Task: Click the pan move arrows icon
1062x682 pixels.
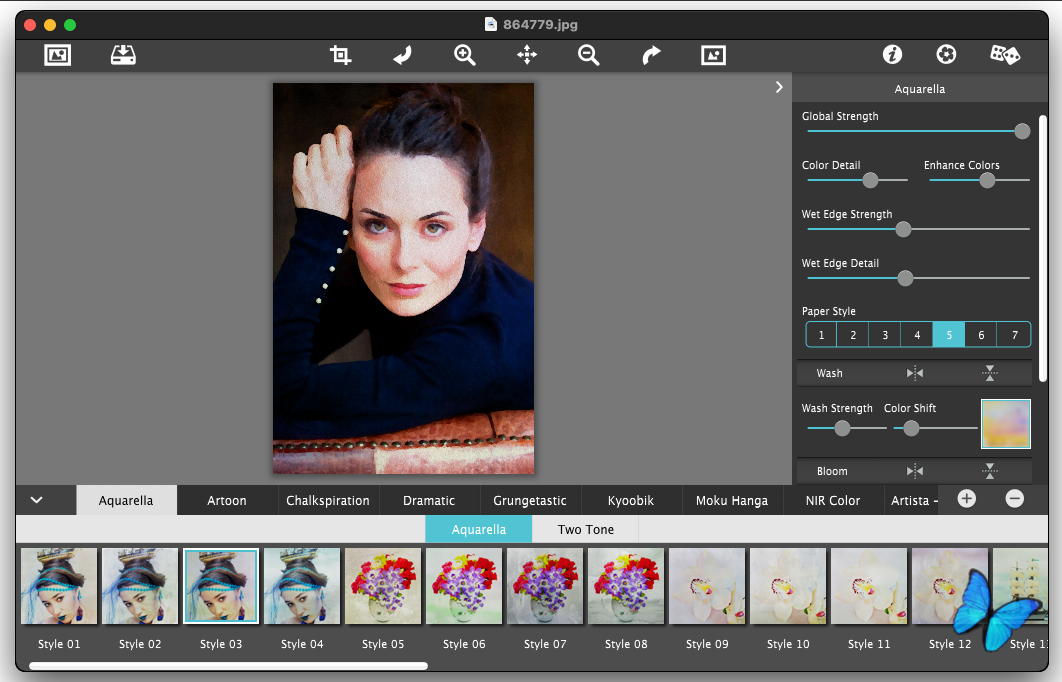Action: [527, 56]
